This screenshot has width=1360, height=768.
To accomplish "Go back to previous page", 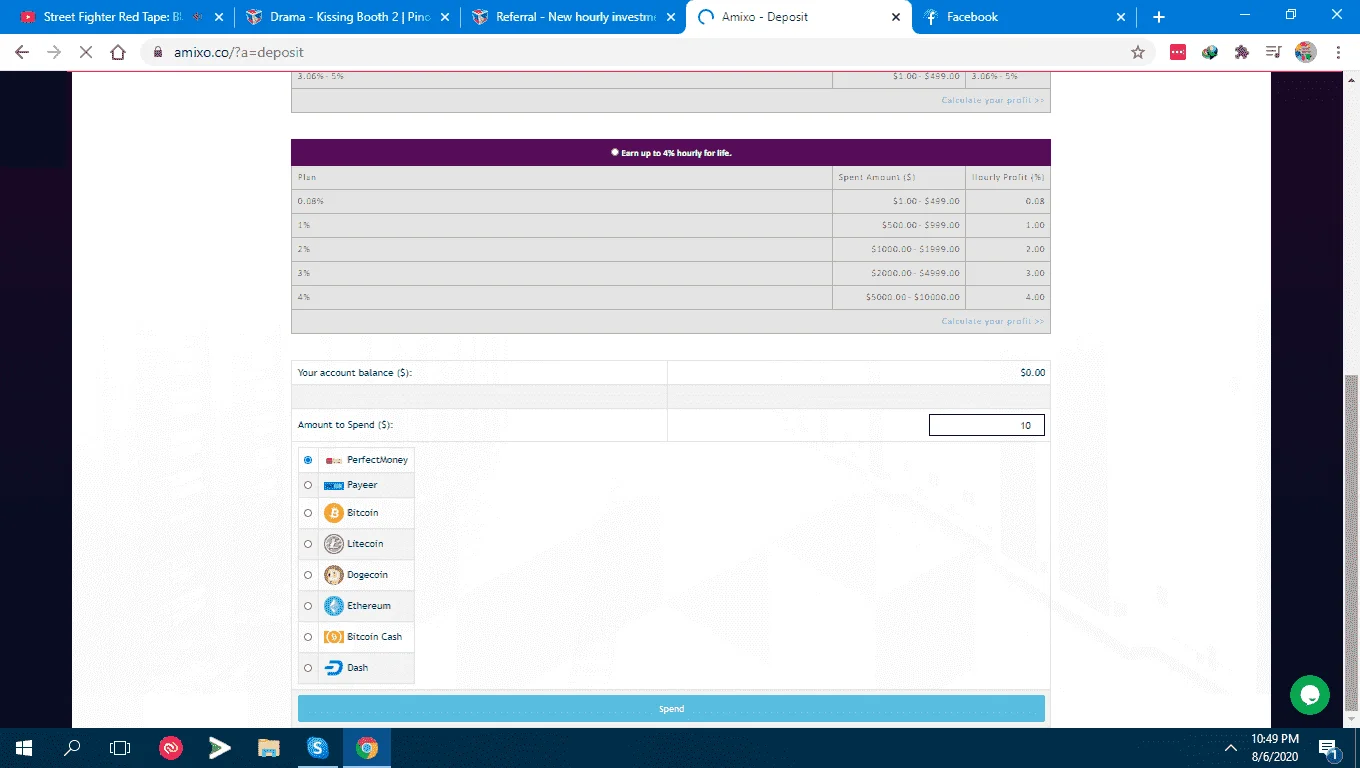I will coord(22,52).
